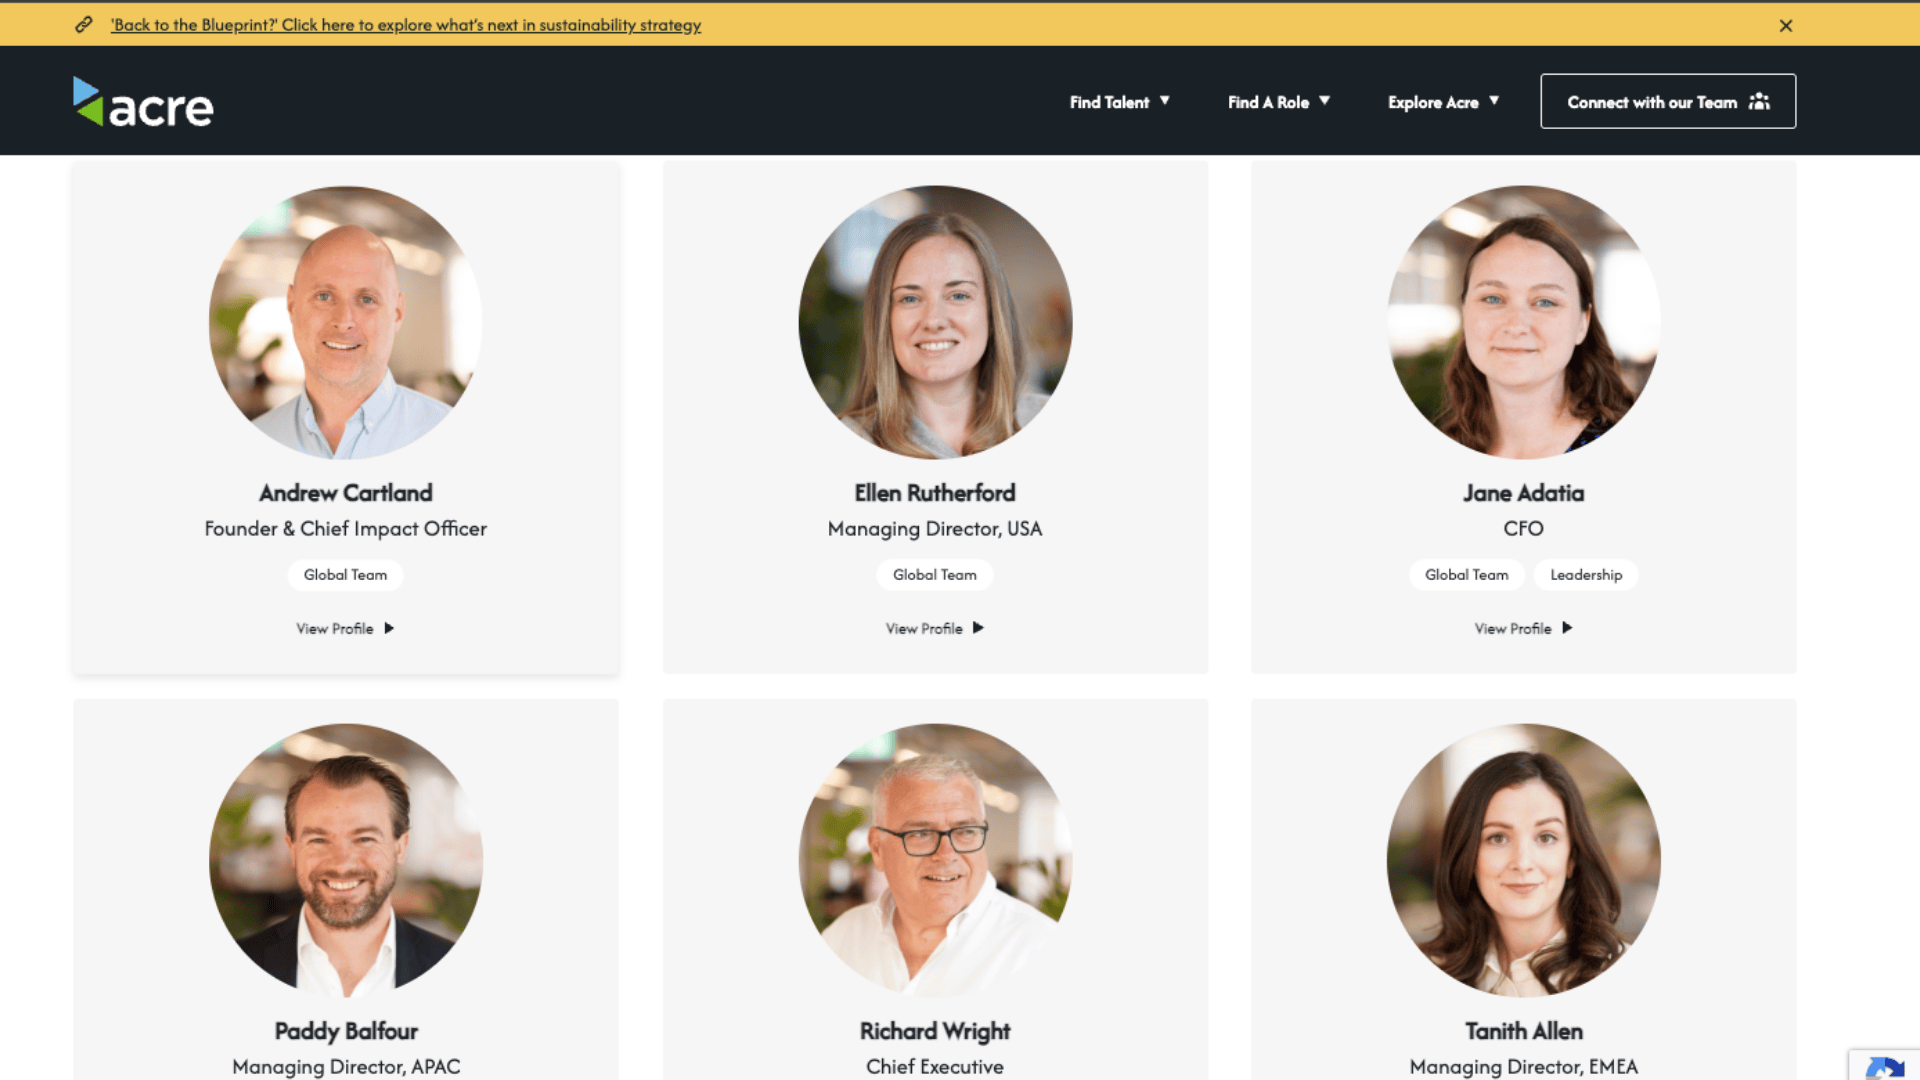The width and height of the screenshot is (1920, 1080).
Task: Click Connect with our Team button
Action: (x=1668, y=101)
